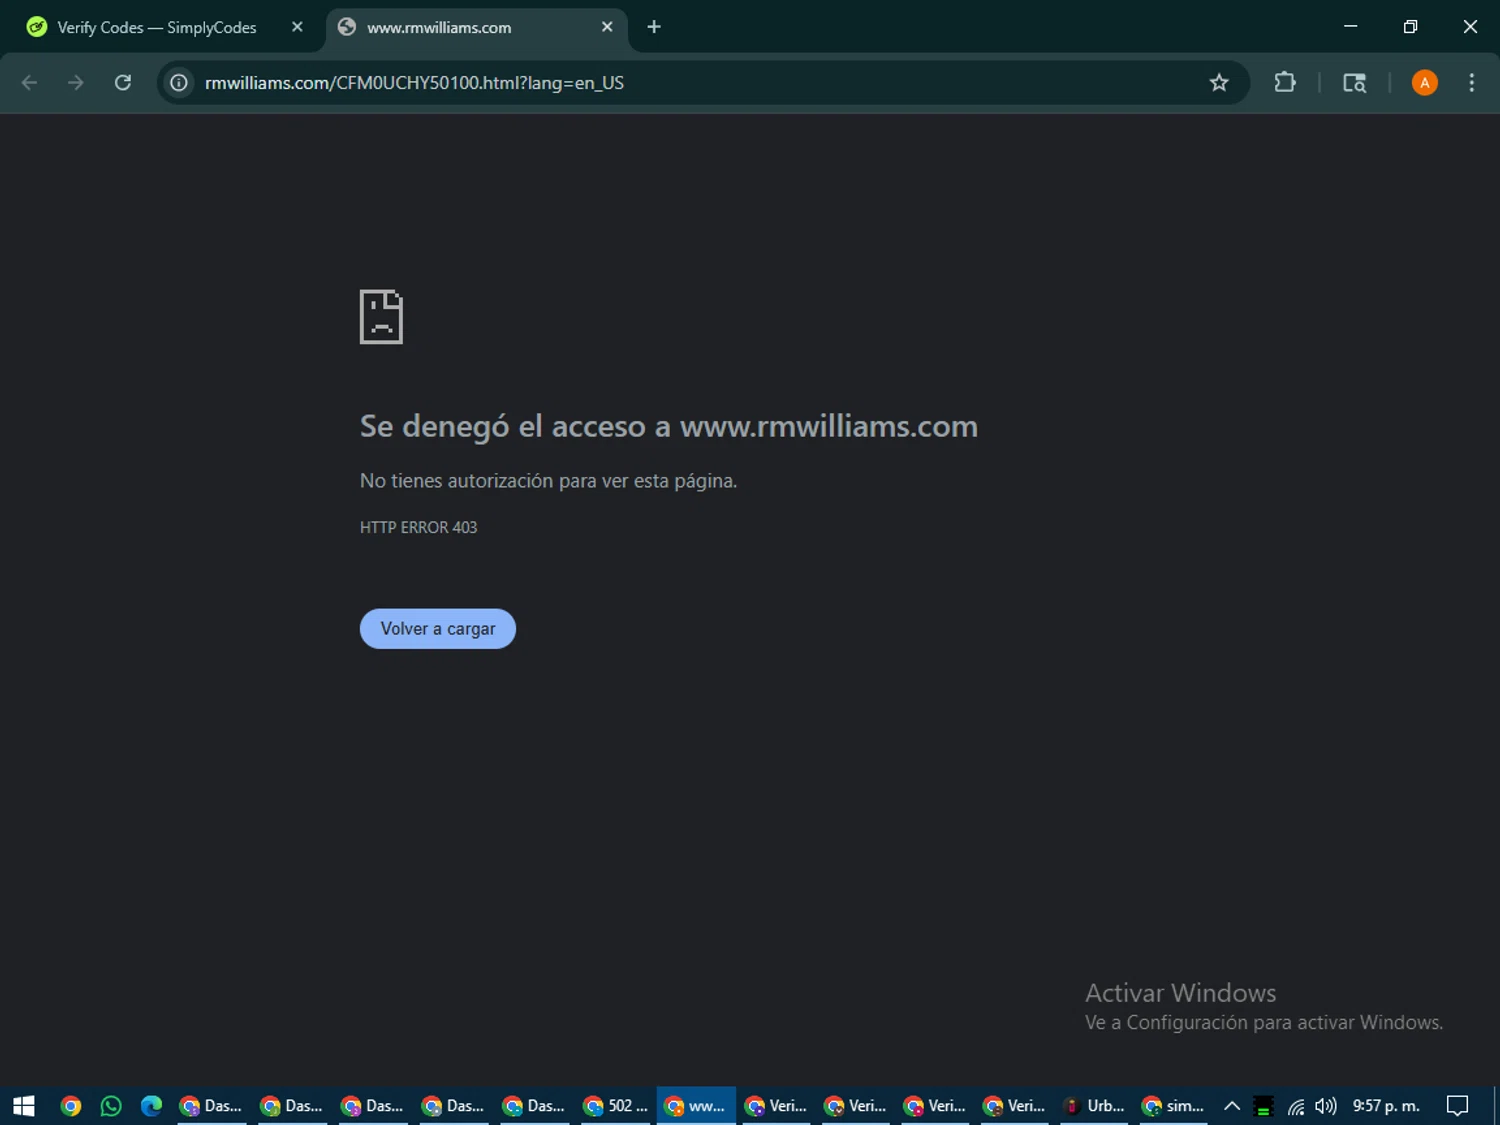Launch Microsoft Edge from taskbar
Image resolution: width=1500 pixels, height=1125 pixels.
pyautogui.click(x=151, y=1105)
